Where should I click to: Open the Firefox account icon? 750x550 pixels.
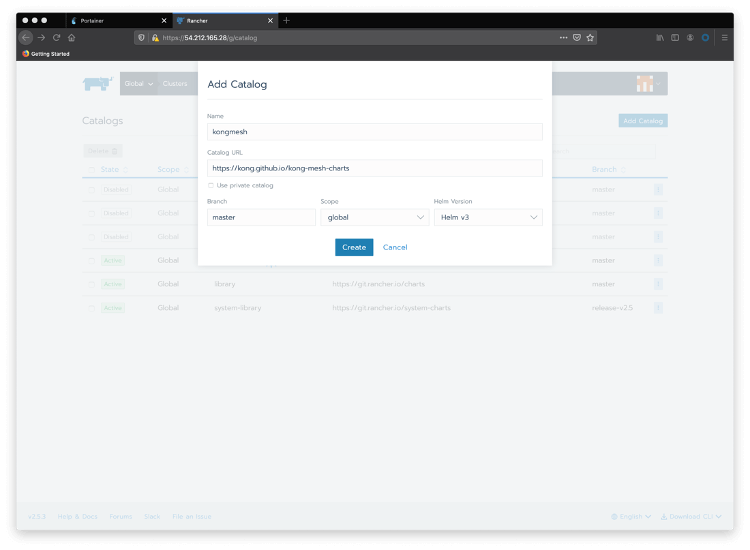click(690, 37)
